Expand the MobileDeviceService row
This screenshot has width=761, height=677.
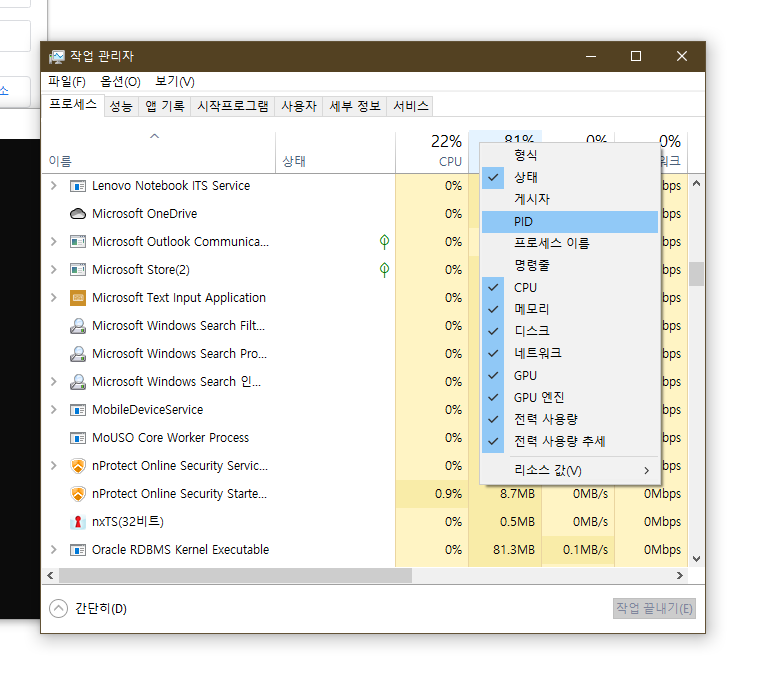pos(54,410)
